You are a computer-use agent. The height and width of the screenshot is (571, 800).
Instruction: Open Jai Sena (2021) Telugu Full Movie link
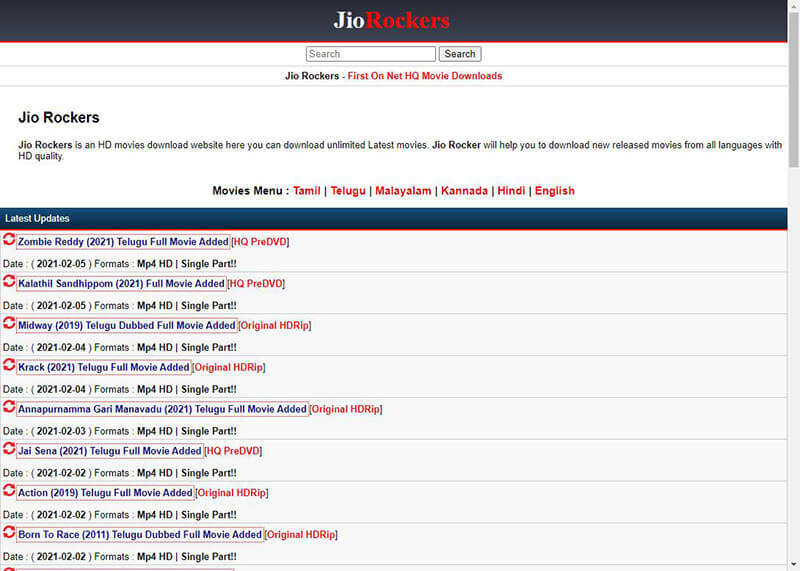click(x=110, y=451)
